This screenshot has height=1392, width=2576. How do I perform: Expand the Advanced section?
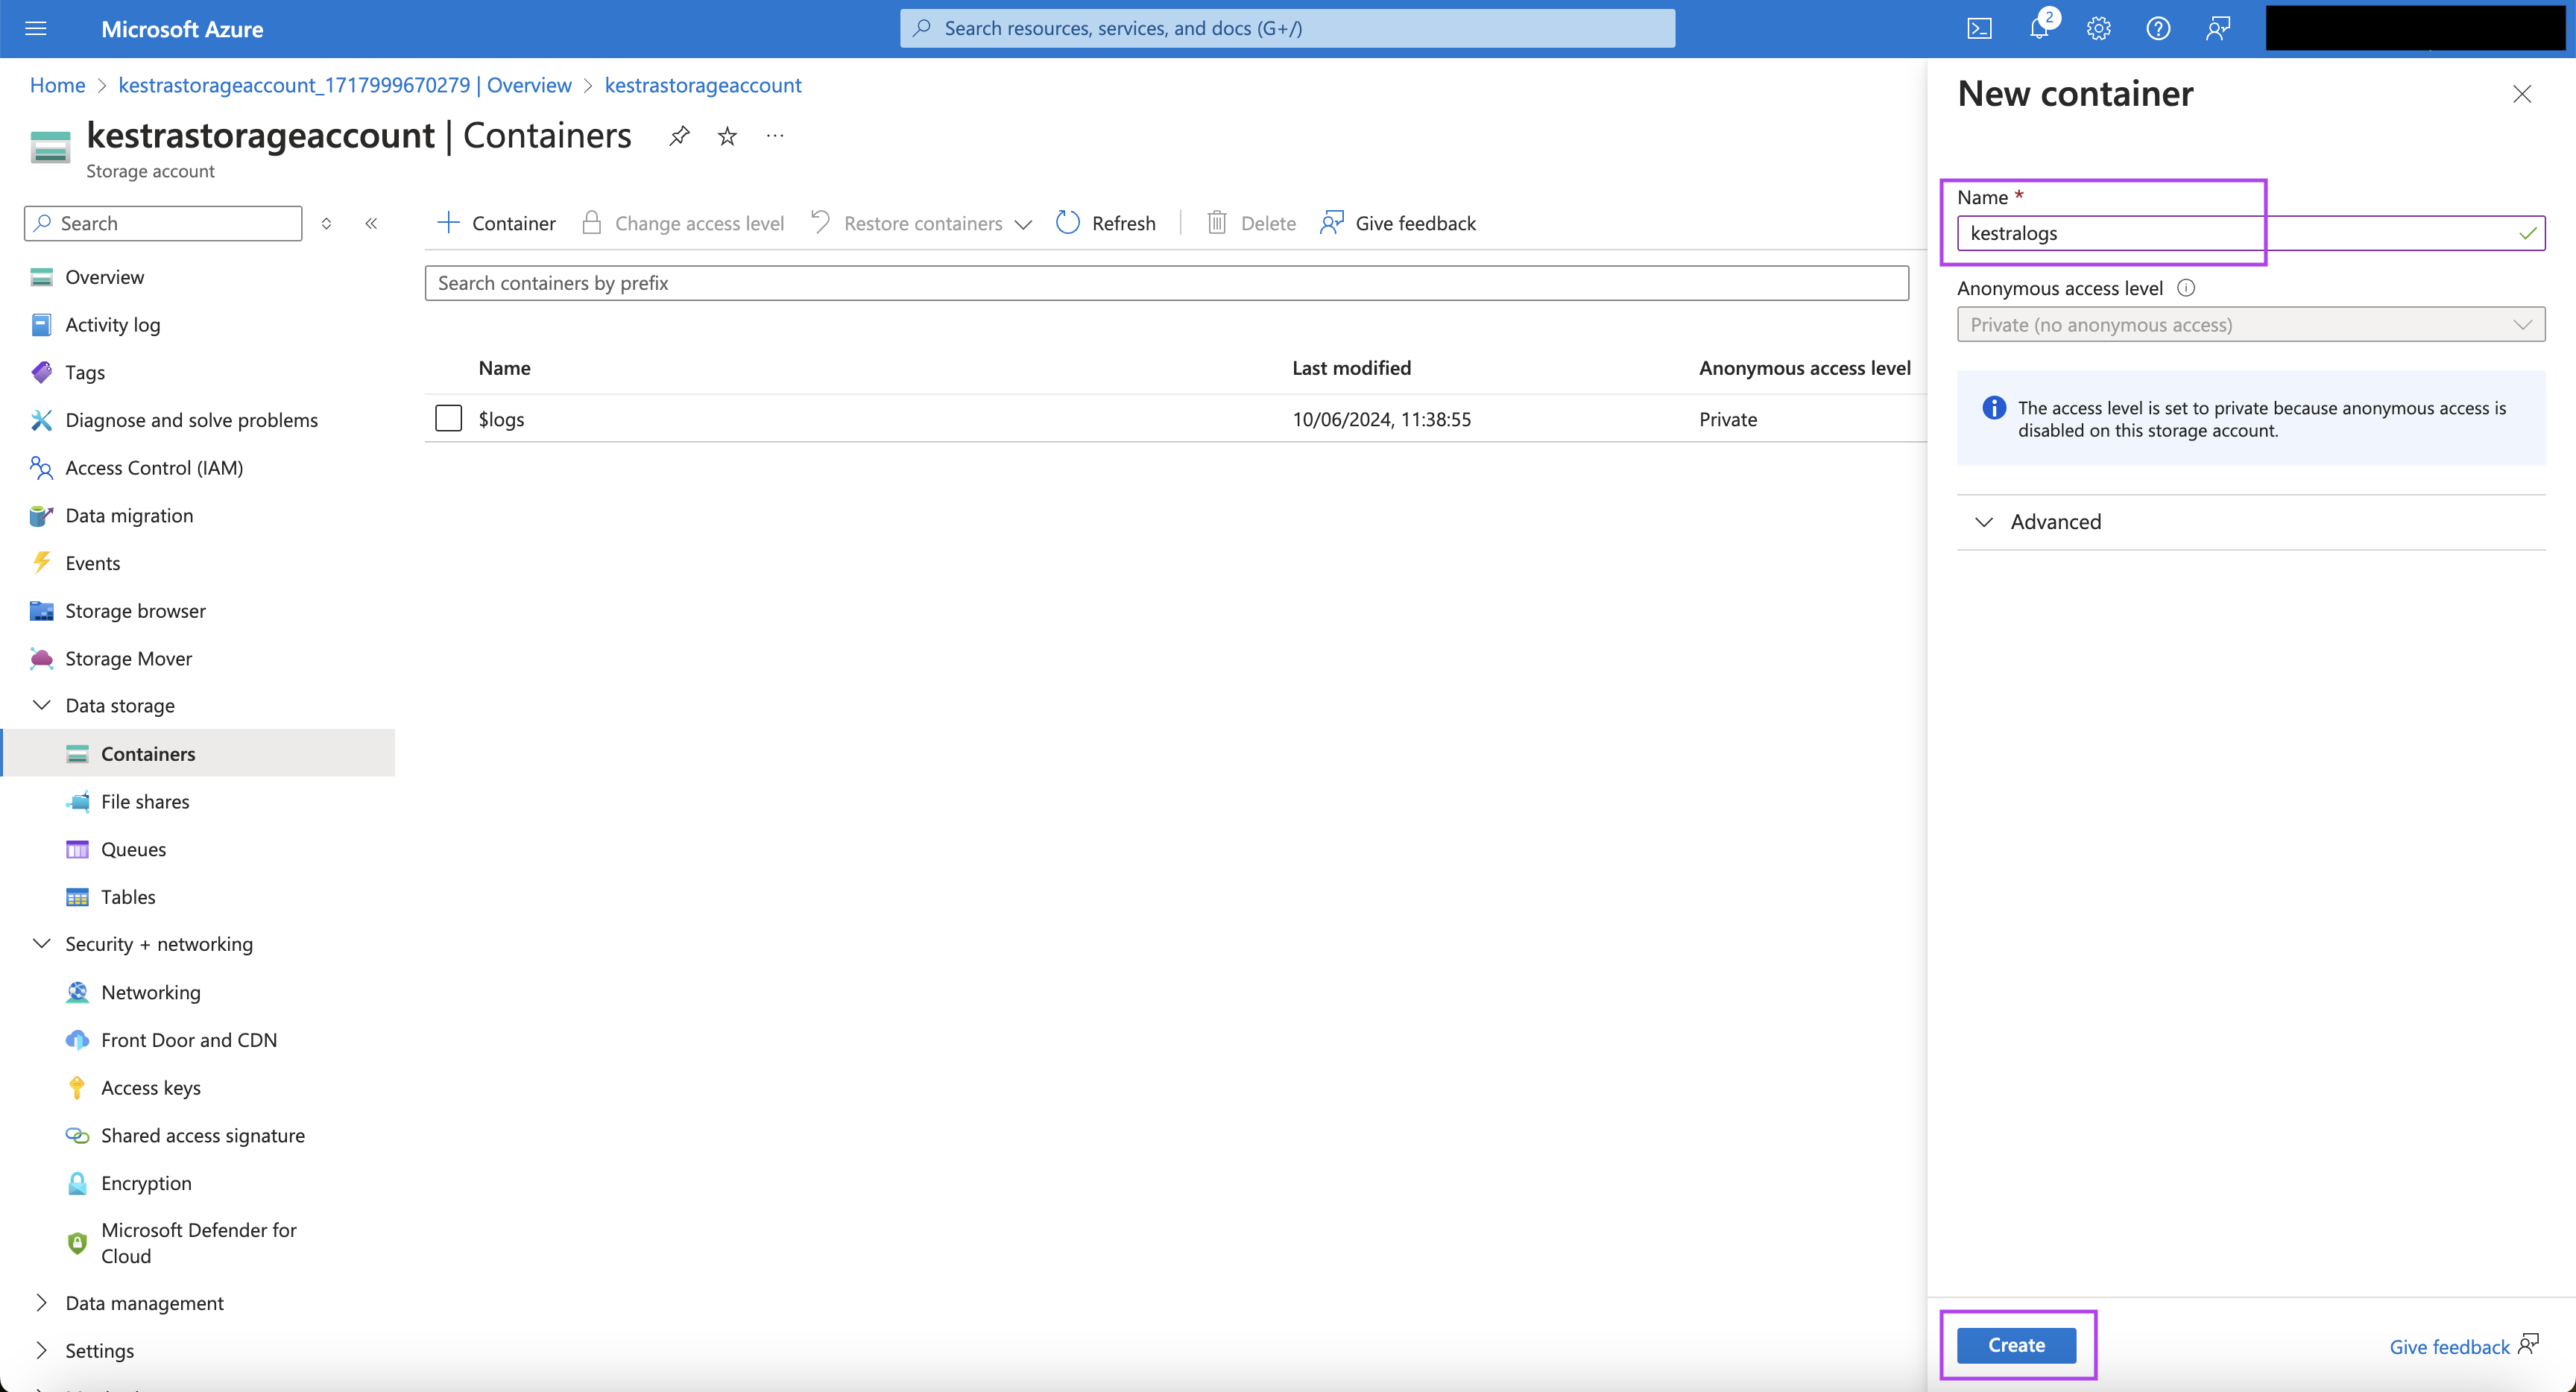[x=2056, y=521]
